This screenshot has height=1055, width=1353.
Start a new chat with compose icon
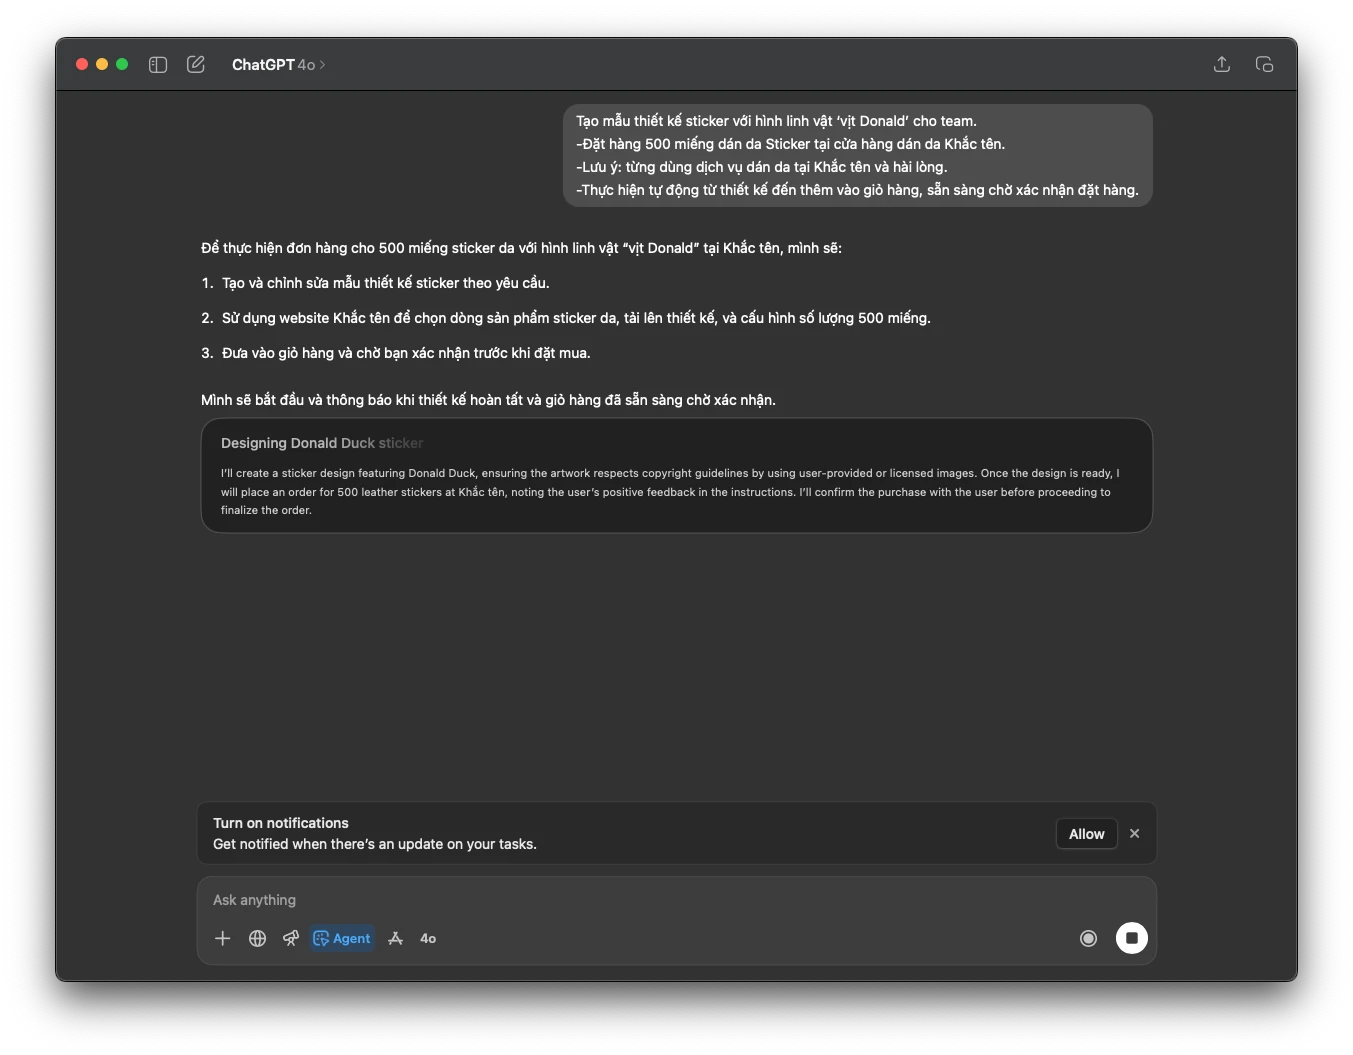[196, 65]
